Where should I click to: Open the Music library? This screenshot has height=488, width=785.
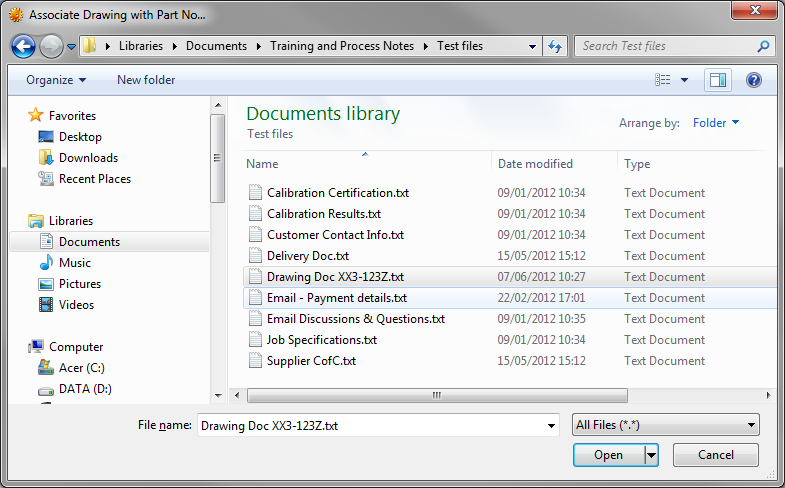pyautogui.click(x=75, y=263)
